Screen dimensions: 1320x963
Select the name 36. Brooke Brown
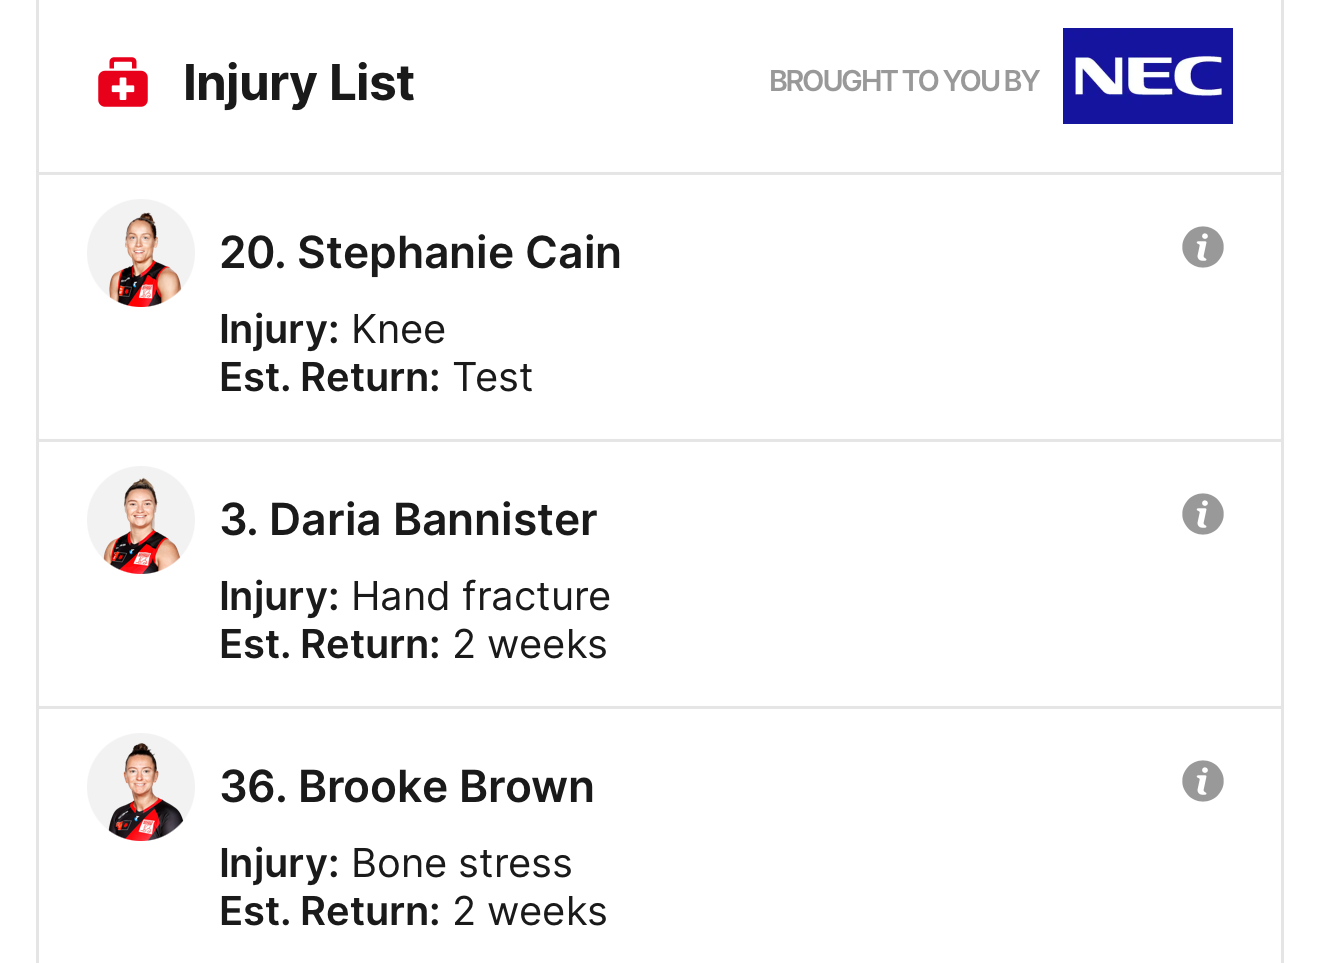click(x=407, y=787)
